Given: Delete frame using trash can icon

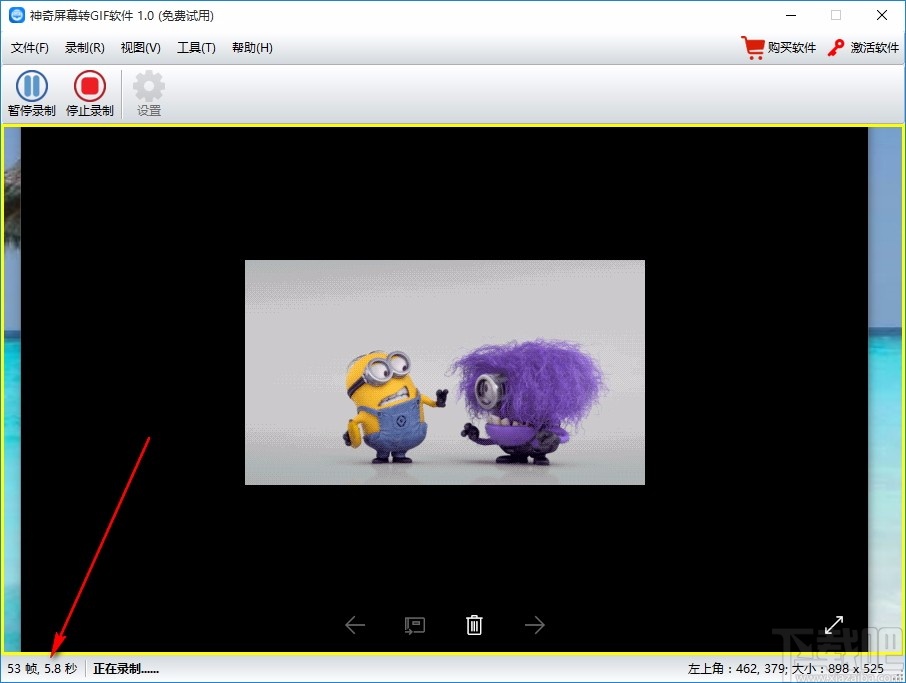Looking at the screenshot, I should (x=474, y=625).
